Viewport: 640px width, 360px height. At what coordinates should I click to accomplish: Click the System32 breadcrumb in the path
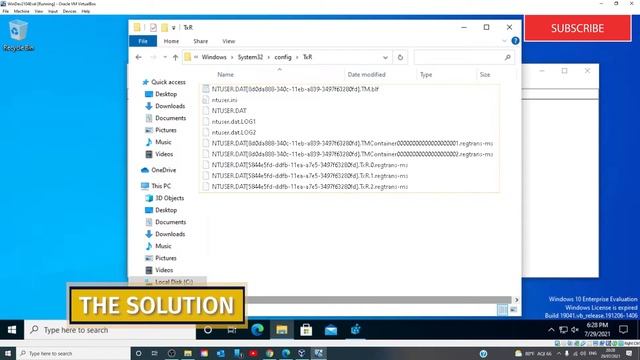250,57
